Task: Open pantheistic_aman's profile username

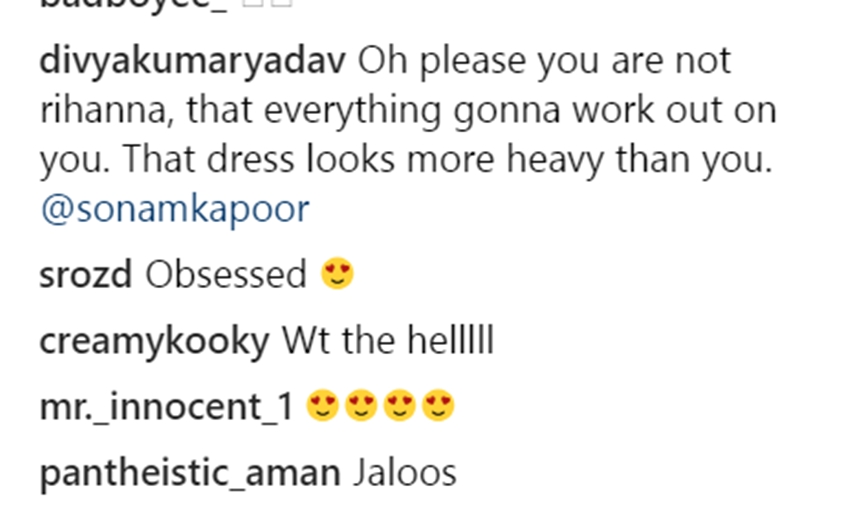Action: tap(190, 473)
